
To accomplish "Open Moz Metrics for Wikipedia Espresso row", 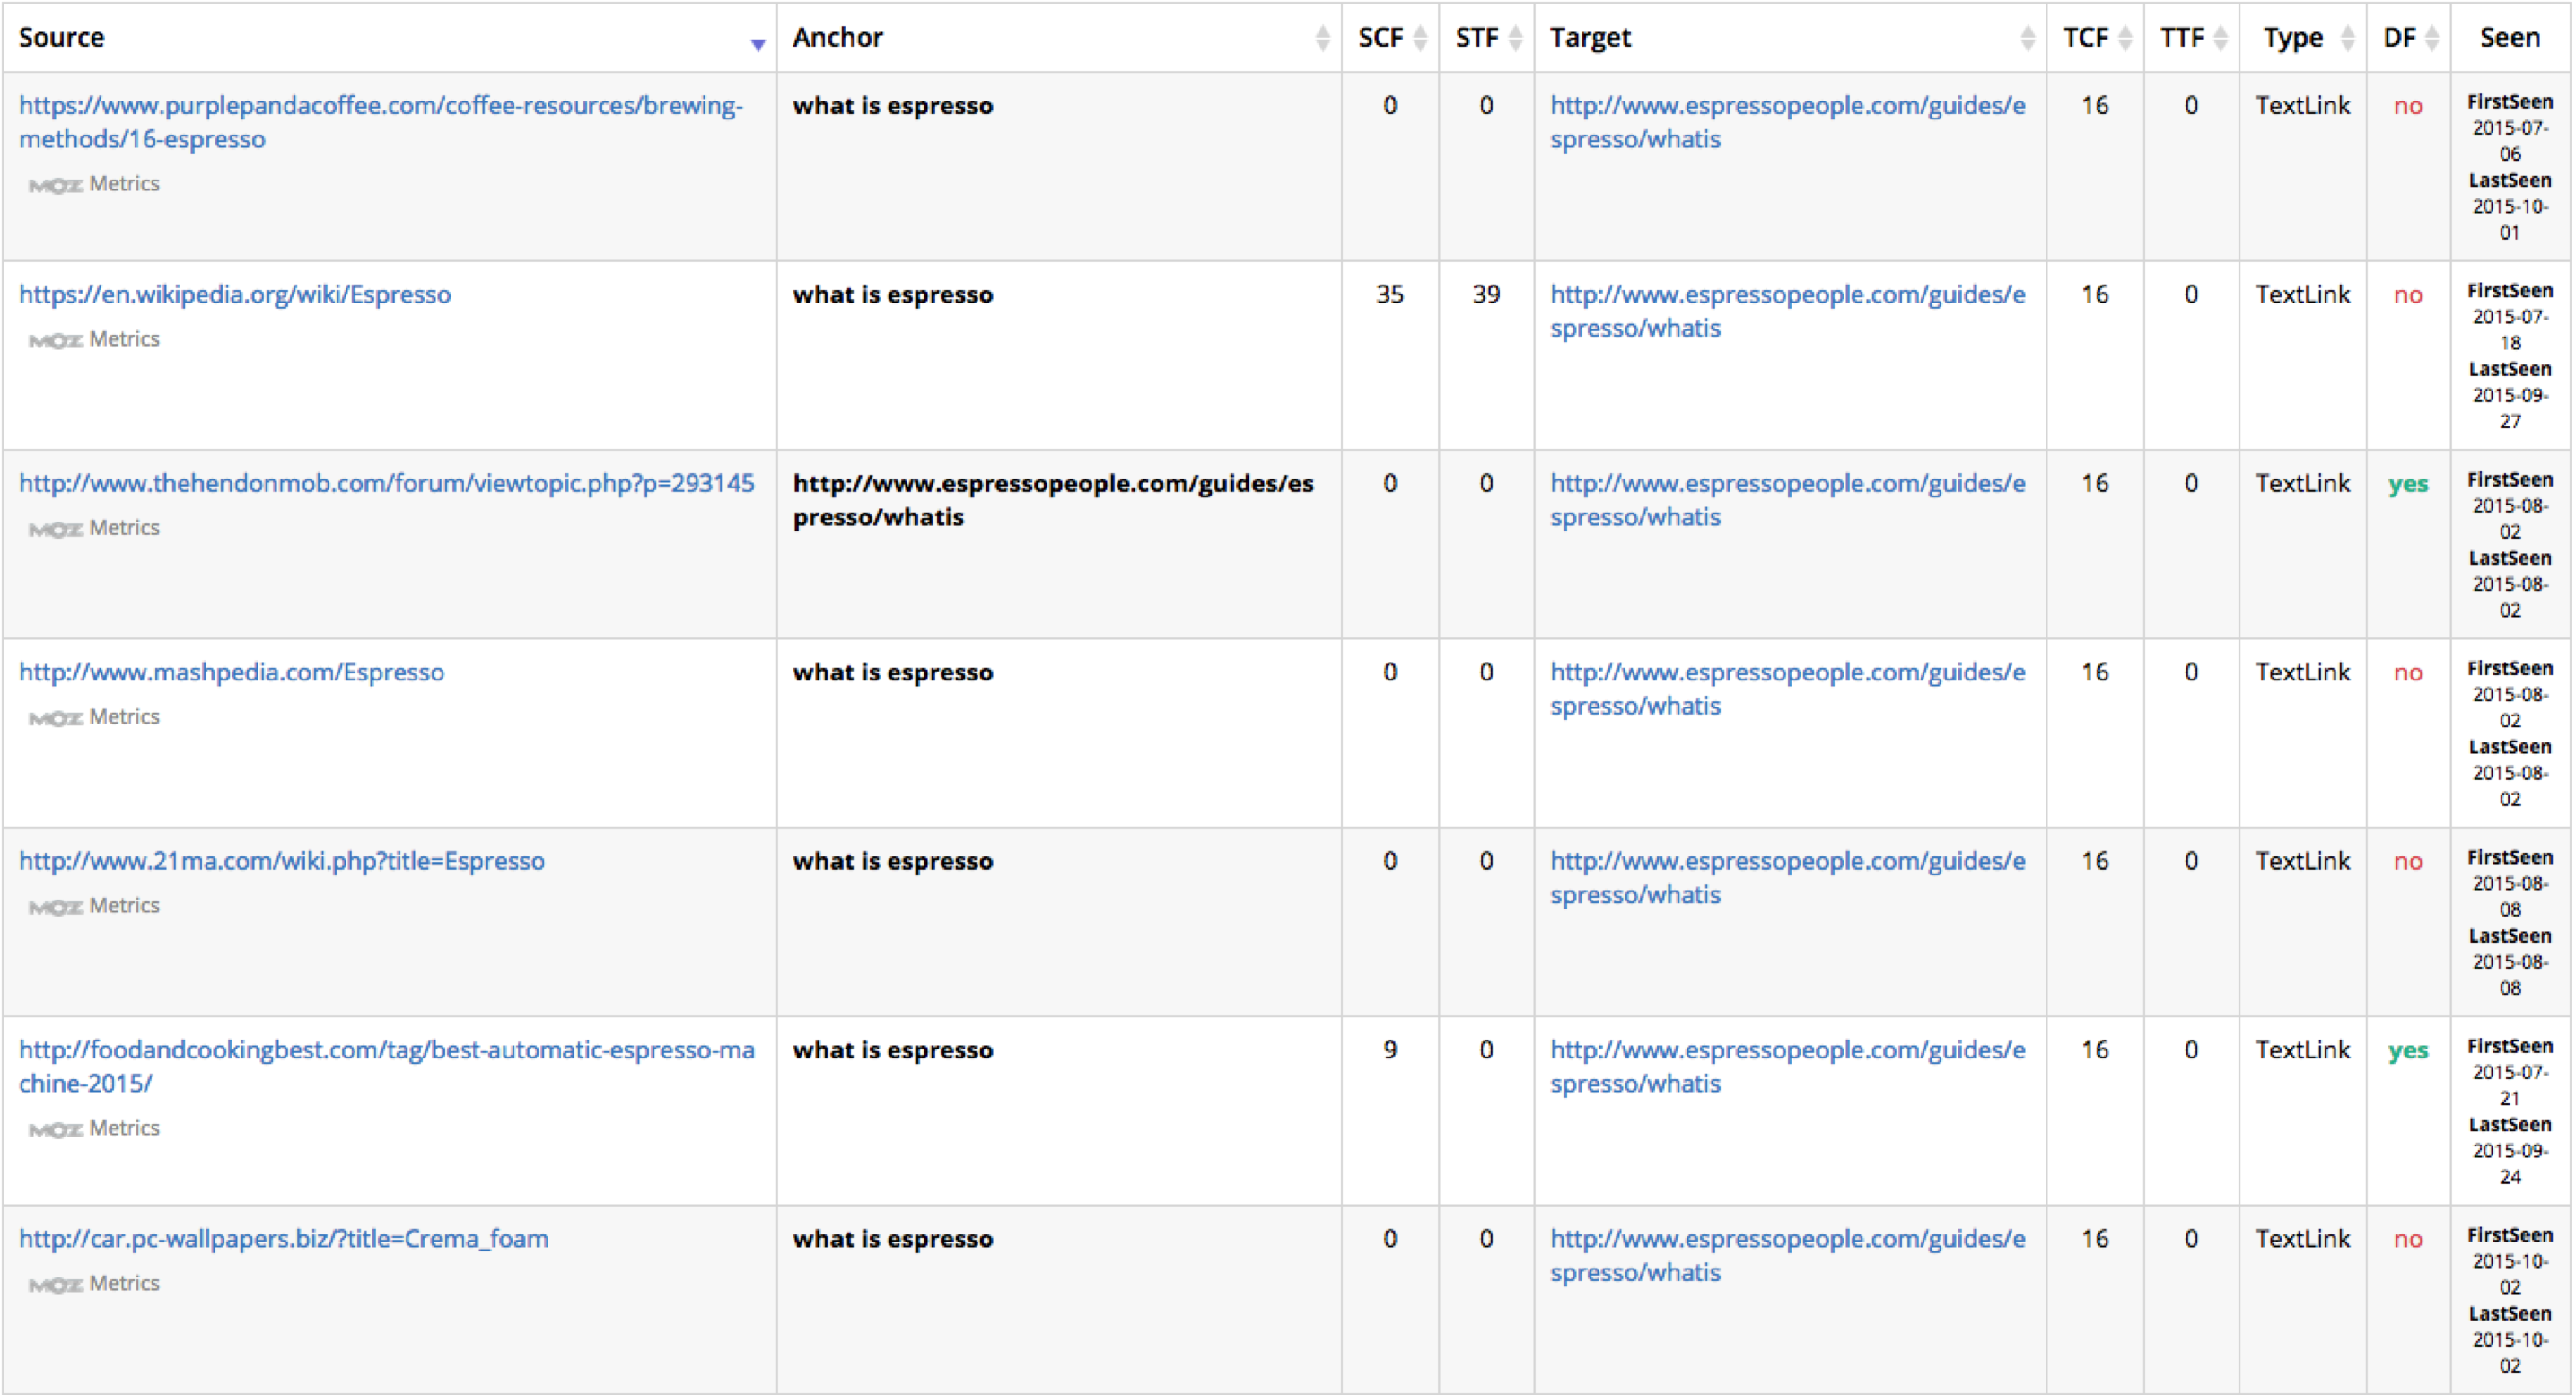I will [x=94, y=339].
